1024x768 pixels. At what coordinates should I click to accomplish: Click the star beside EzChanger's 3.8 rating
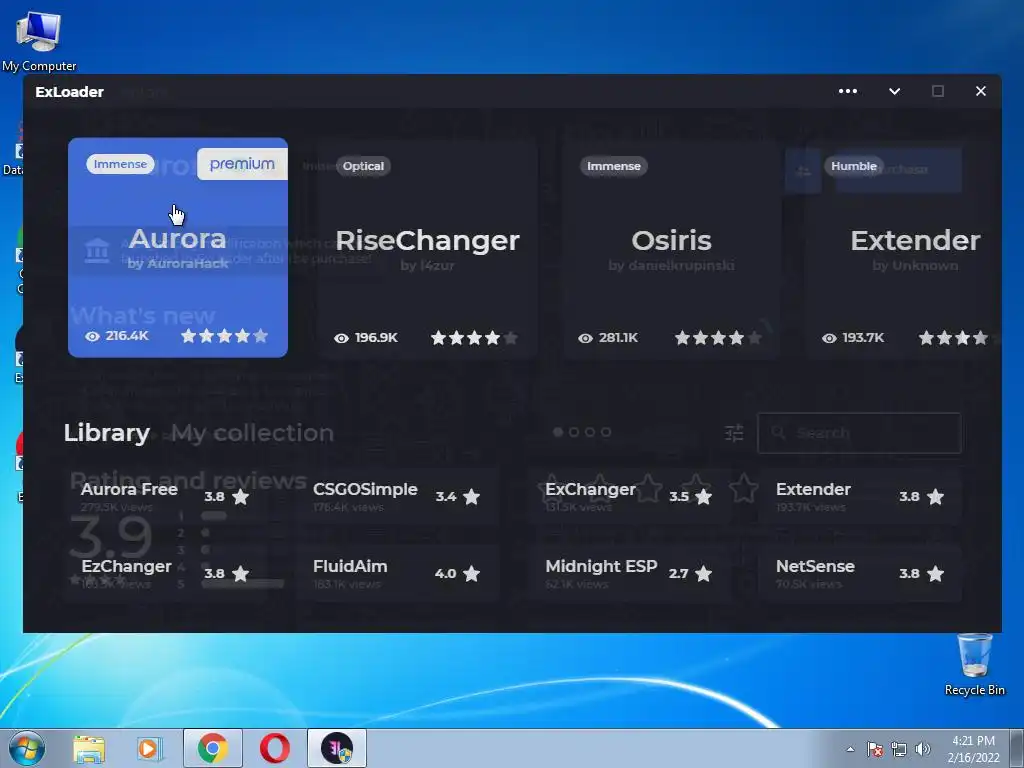240,574
